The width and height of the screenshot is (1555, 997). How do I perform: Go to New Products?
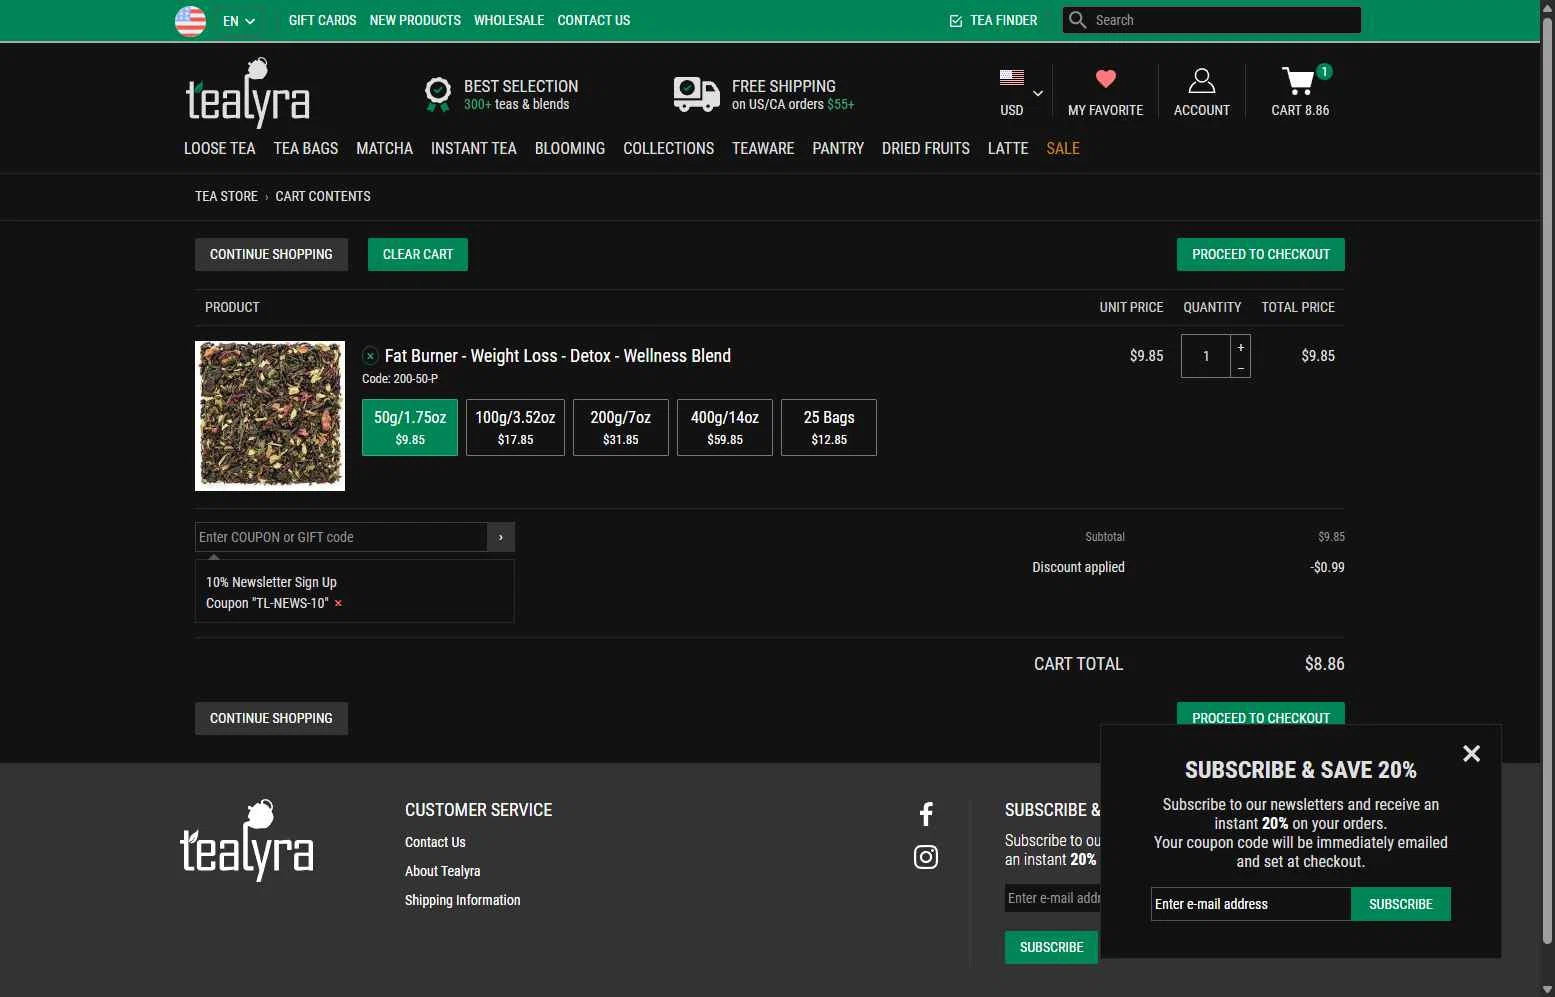point(415,20)
